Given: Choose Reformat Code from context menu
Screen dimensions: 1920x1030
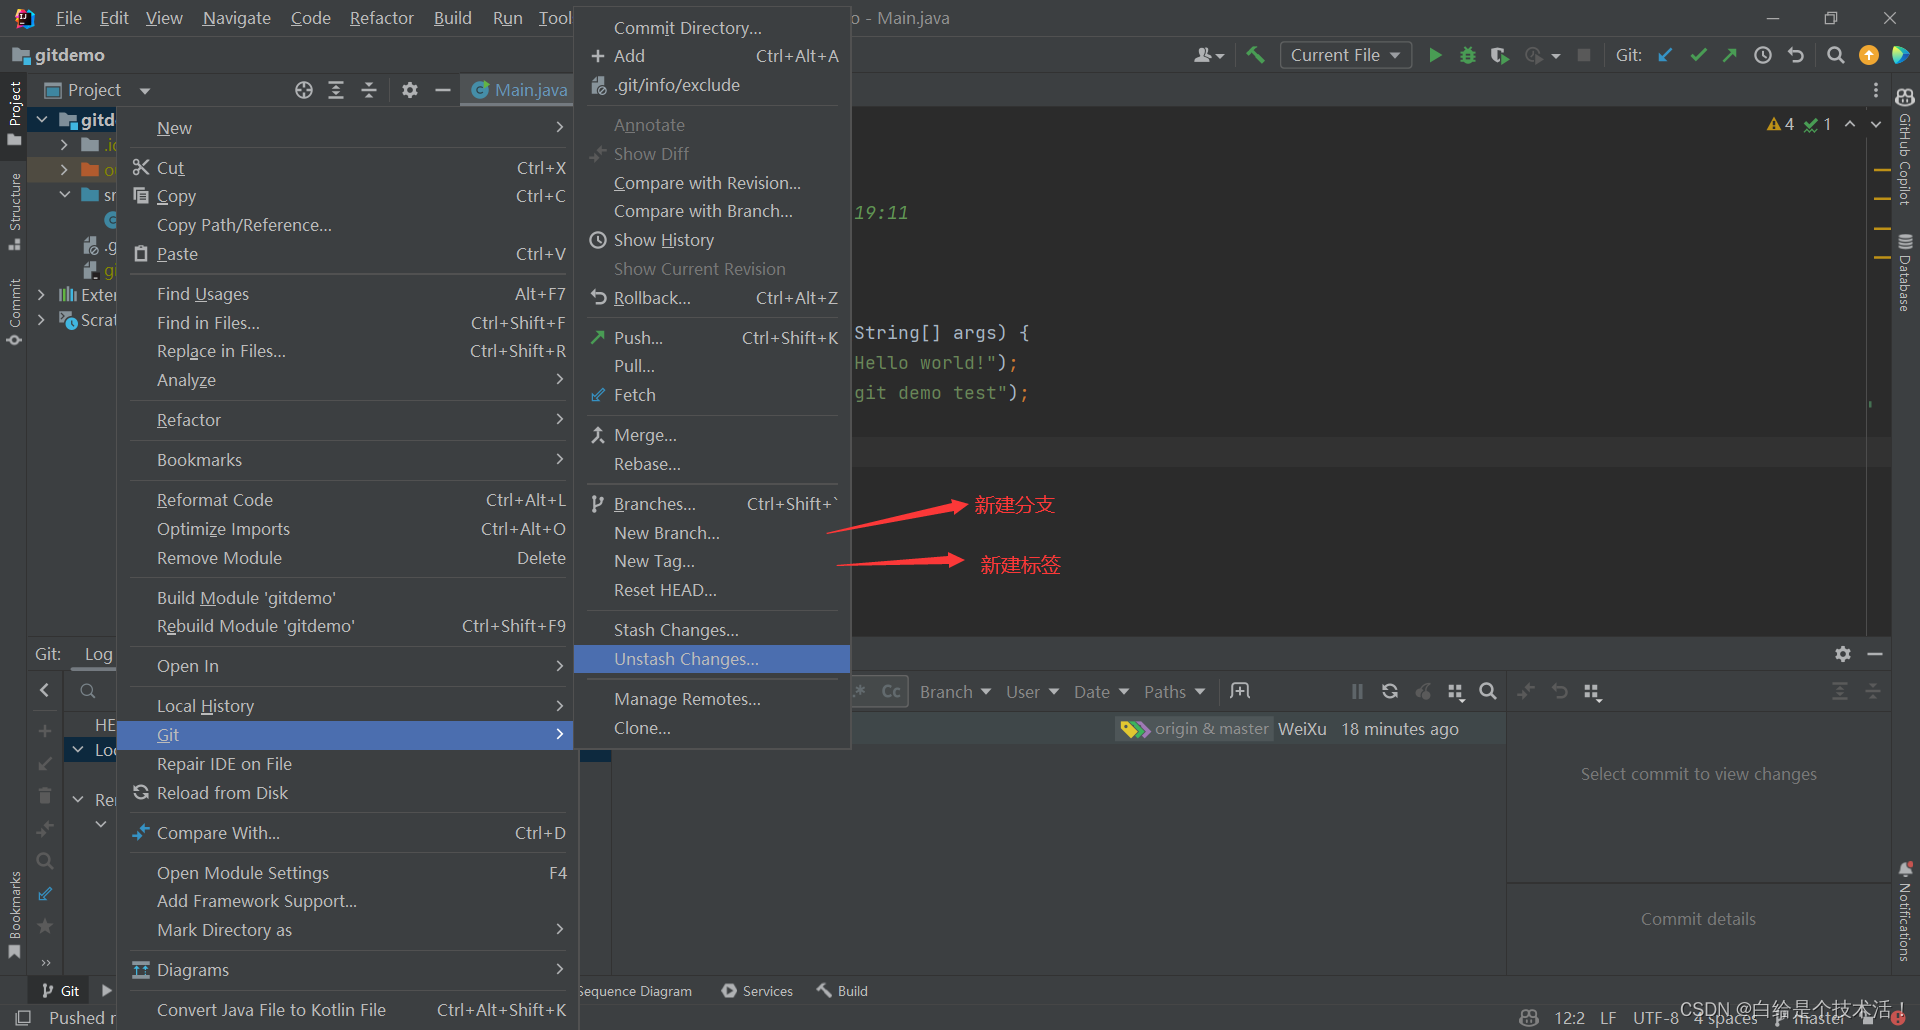Looking at the screenshot, I should tap(347, 500).
